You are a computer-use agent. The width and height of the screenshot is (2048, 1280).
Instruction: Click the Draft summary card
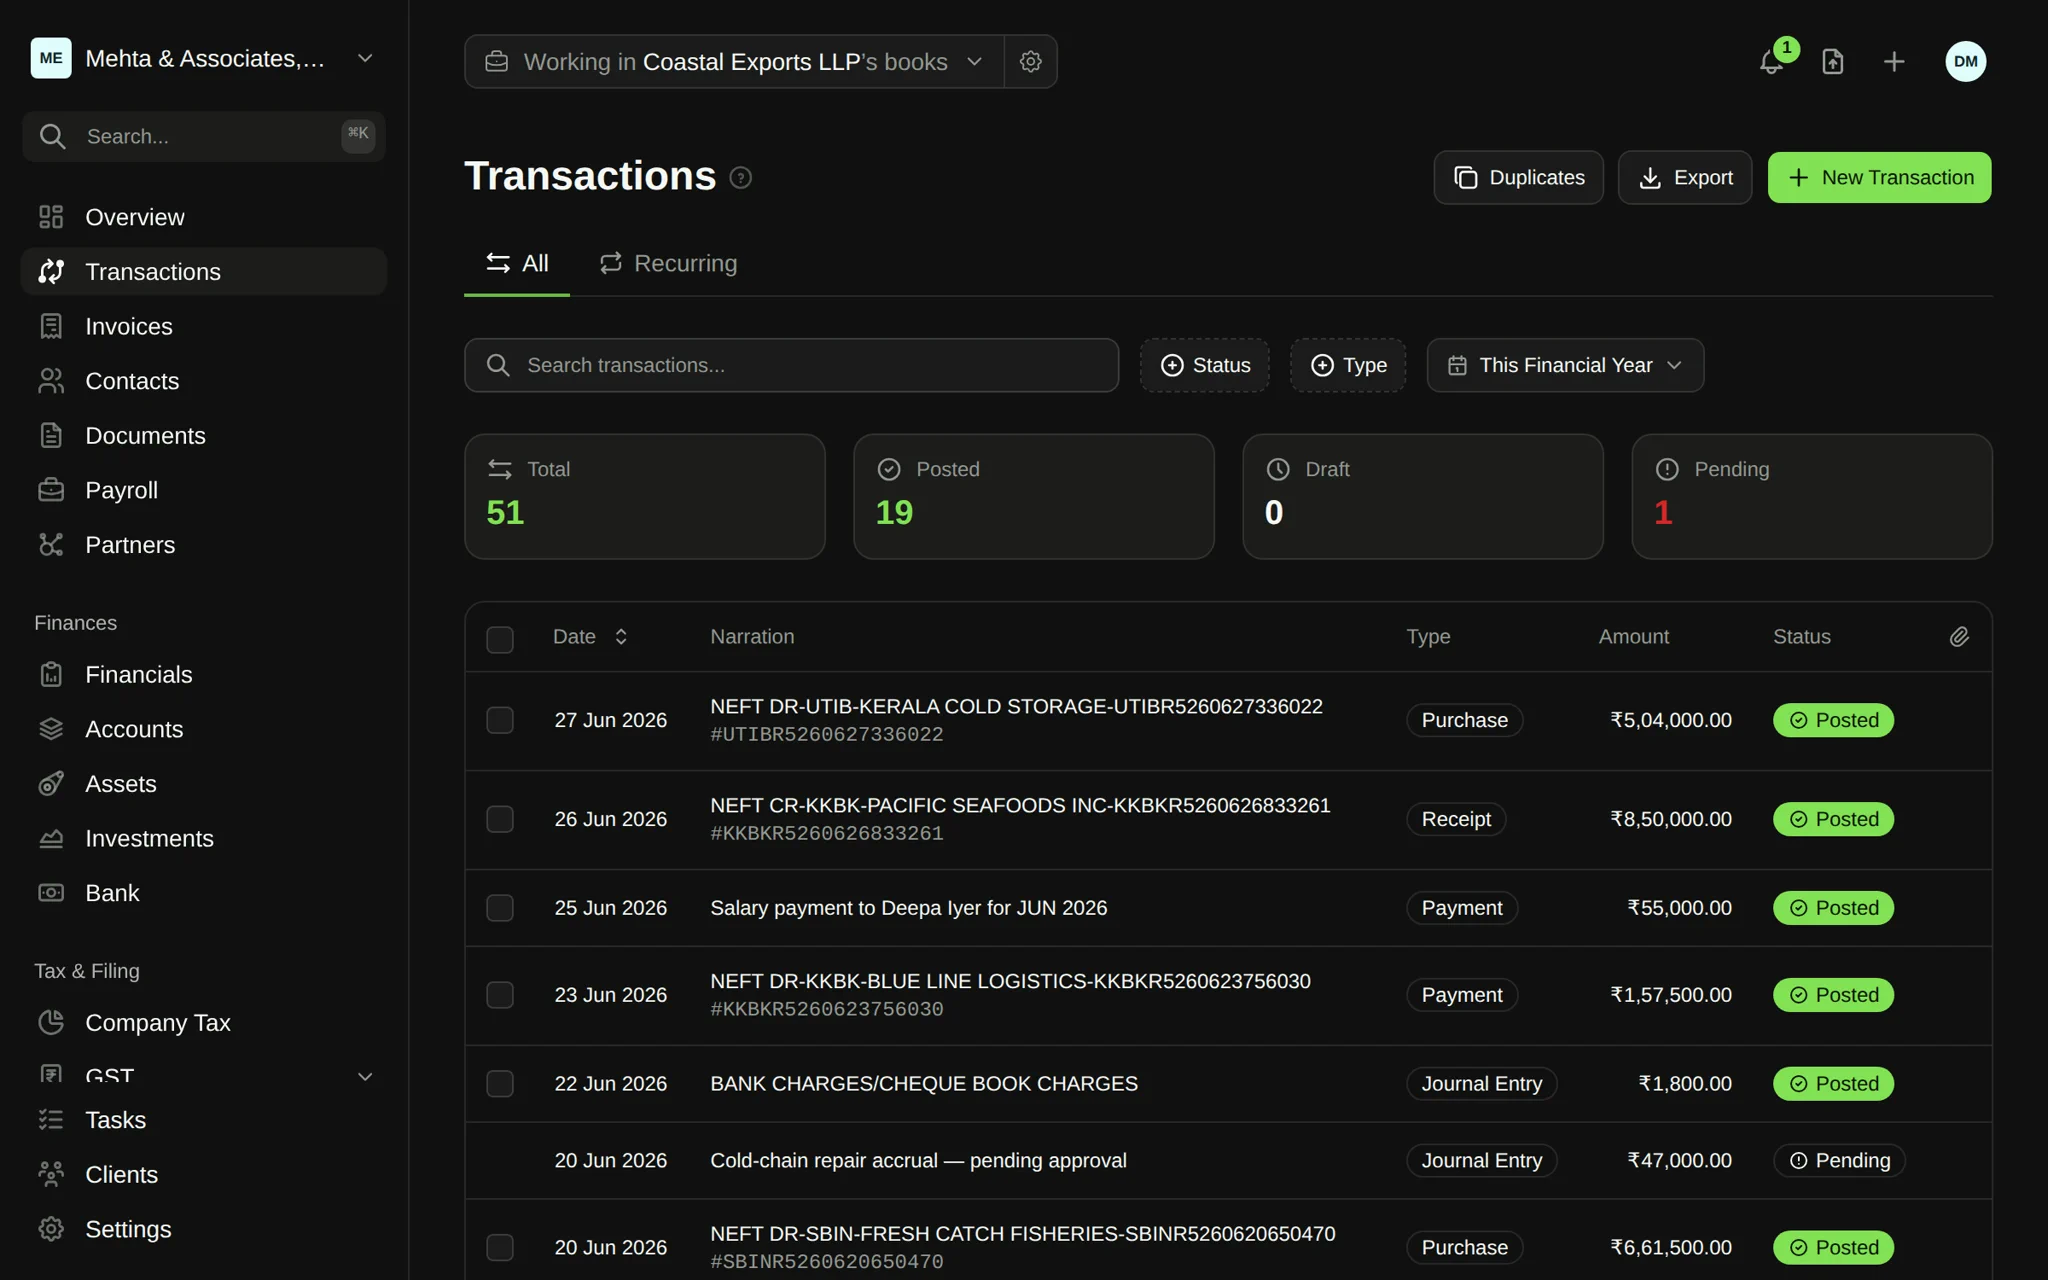(1422, 496)
